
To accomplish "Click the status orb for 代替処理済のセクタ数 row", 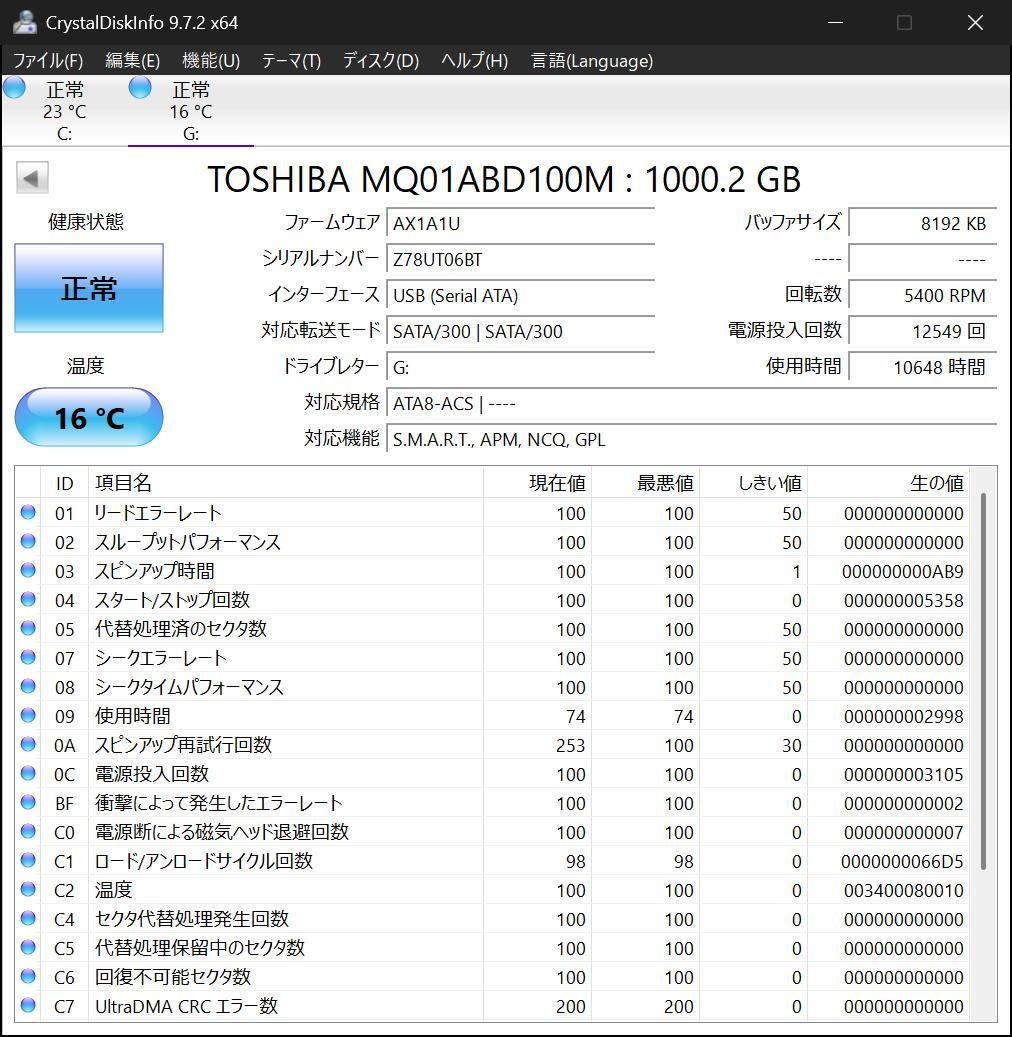I will pyautogui.click(x=28, y=629).
